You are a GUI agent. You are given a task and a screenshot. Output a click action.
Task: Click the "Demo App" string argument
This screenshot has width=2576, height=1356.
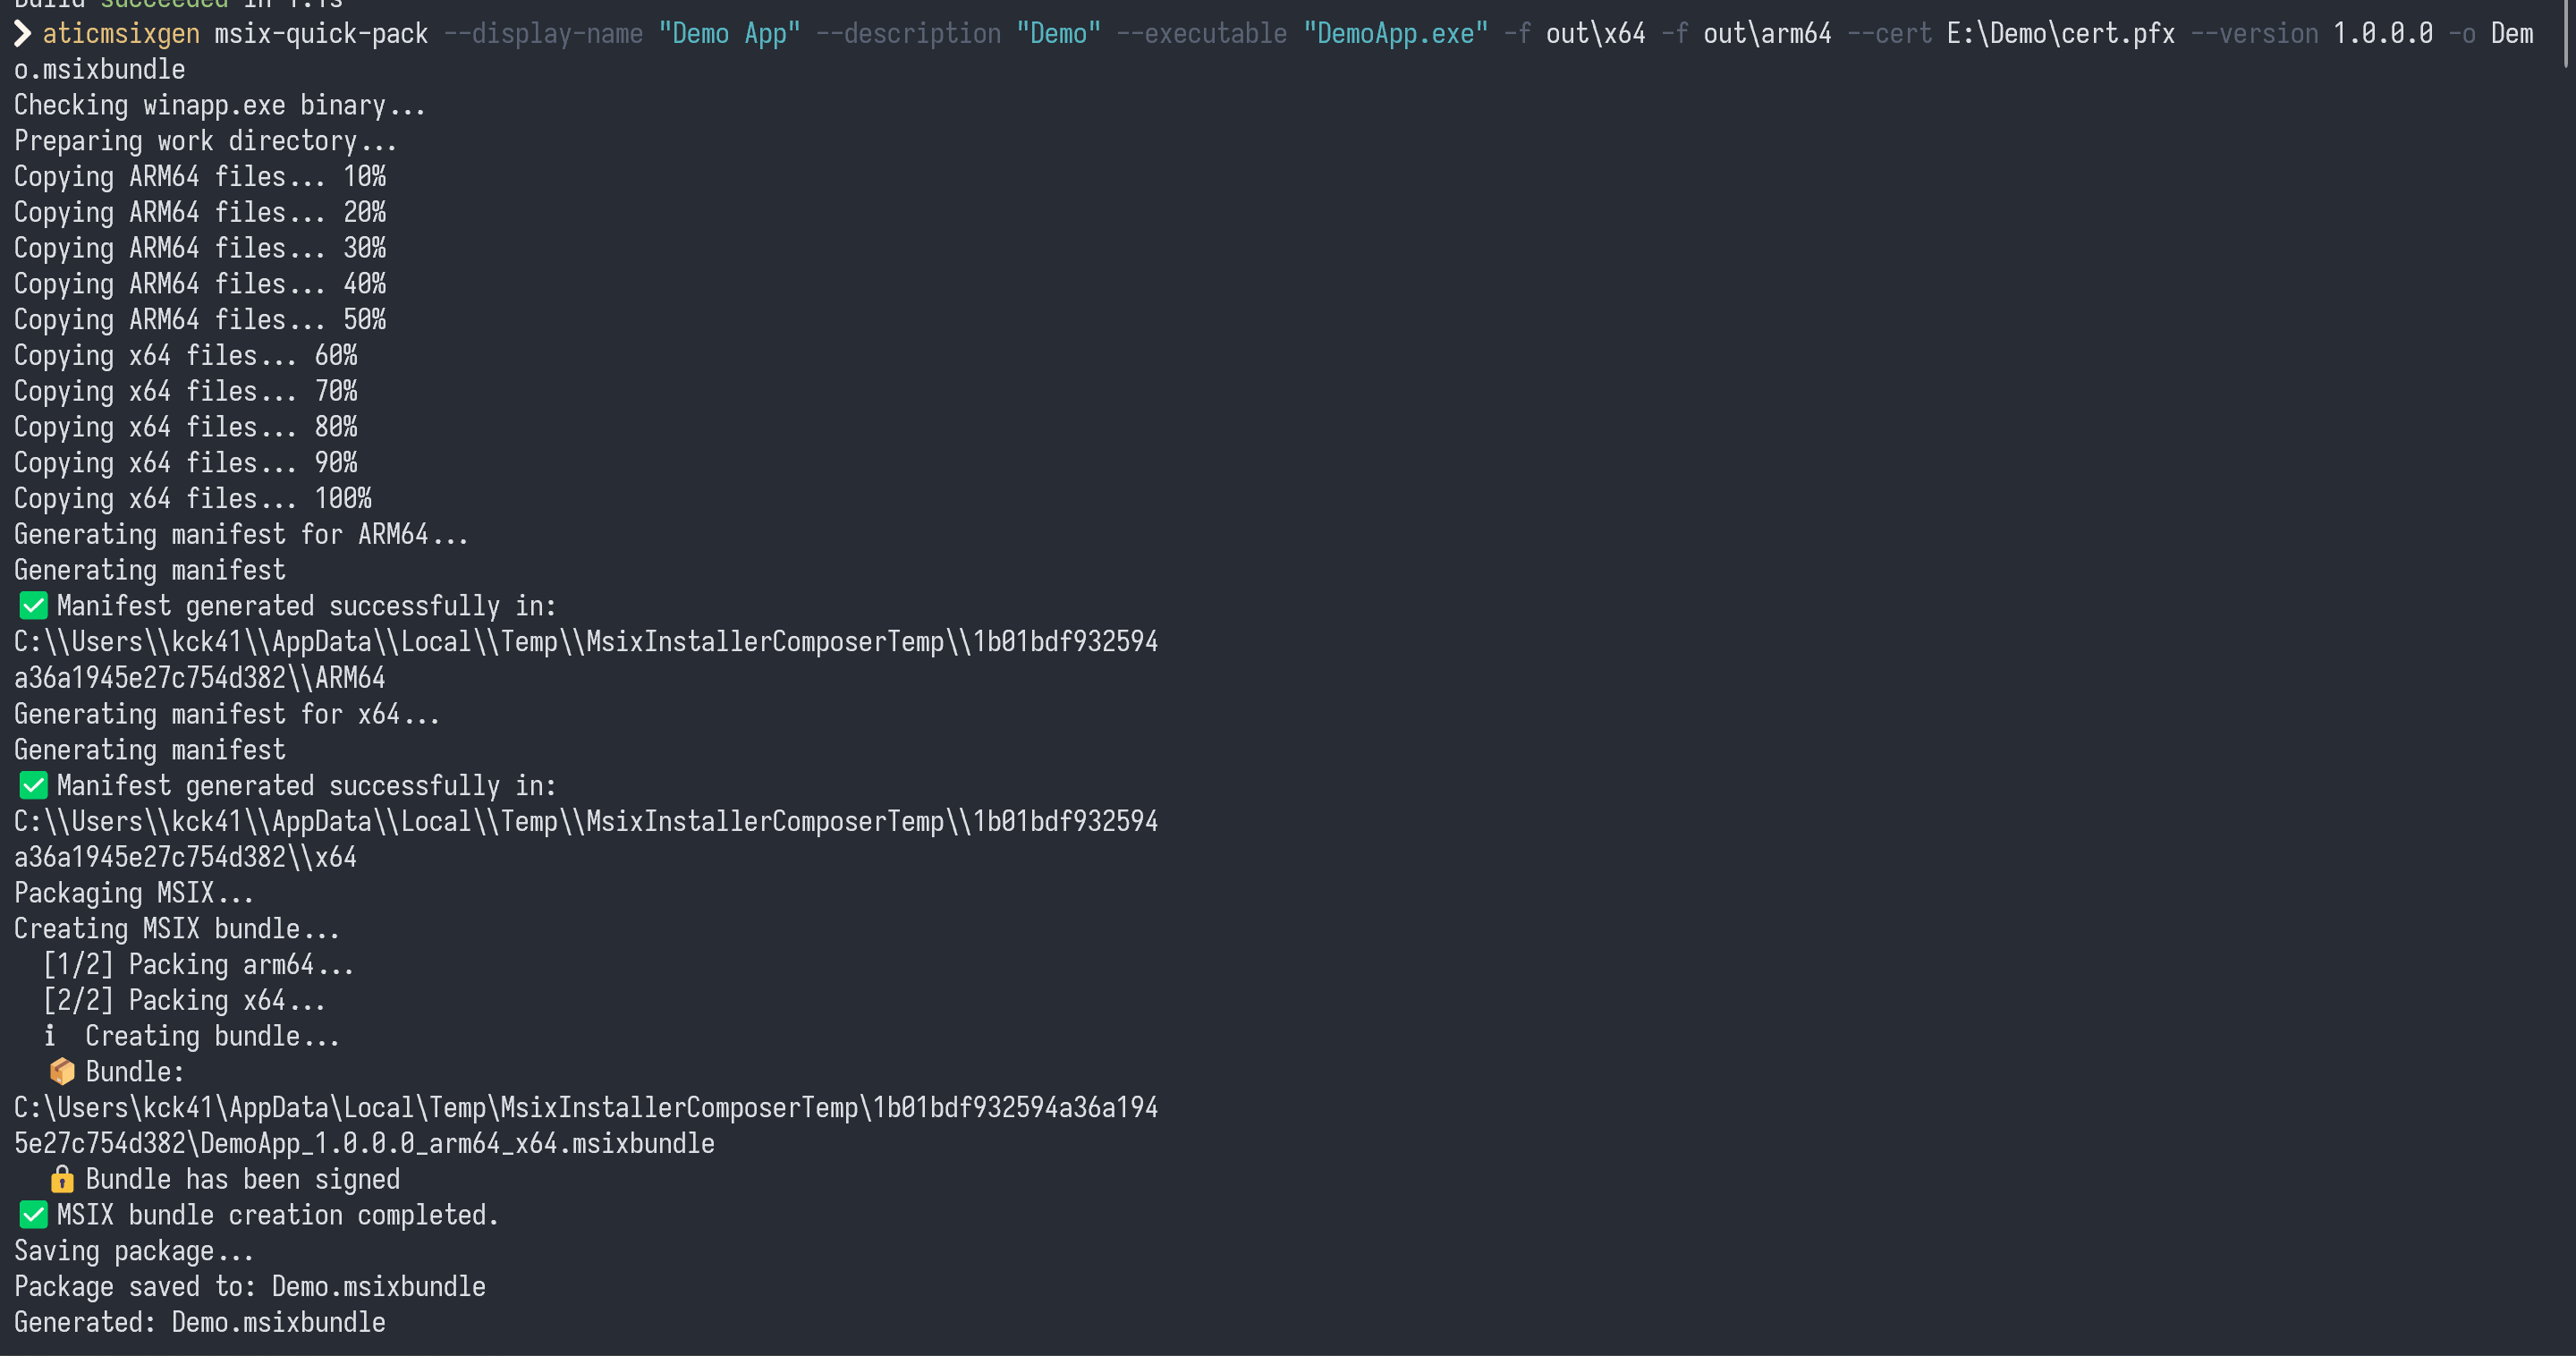tap(729, 34)
